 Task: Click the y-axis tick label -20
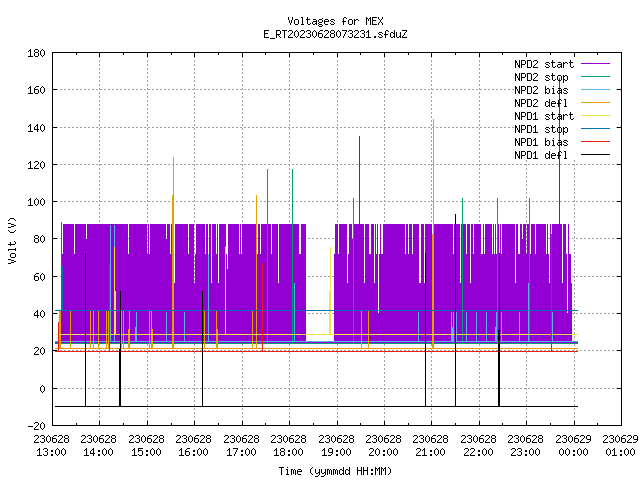pyautogui.click(x=36, y=426)
